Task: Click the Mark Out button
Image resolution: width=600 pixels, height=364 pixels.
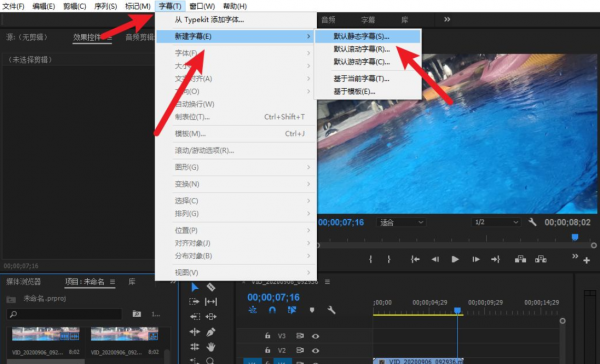Action: click(389, 259)
